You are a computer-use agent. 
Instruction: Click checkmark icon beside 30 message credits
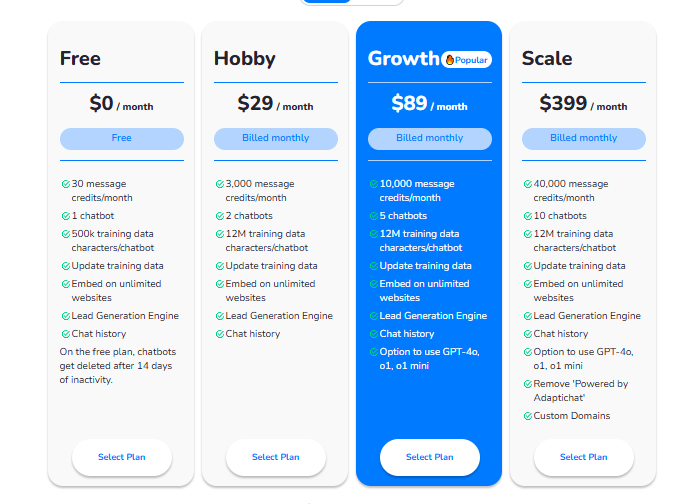click(66, 184)
